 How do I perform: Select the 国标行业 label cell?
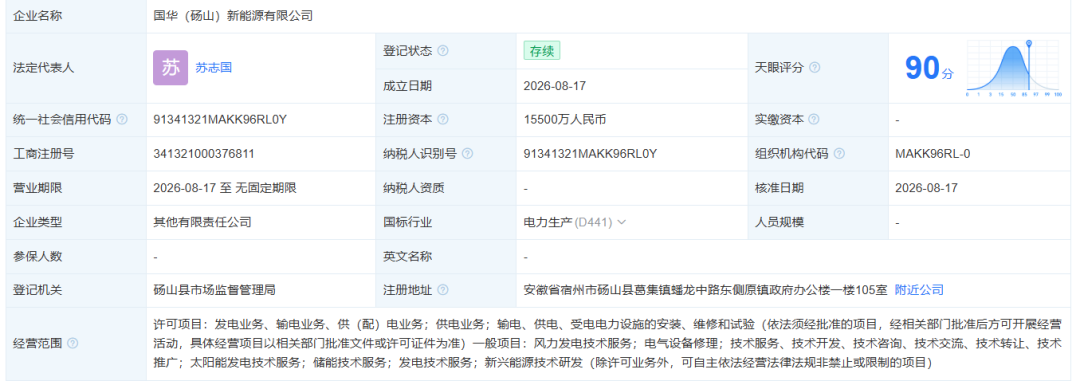tap(446, 222)
